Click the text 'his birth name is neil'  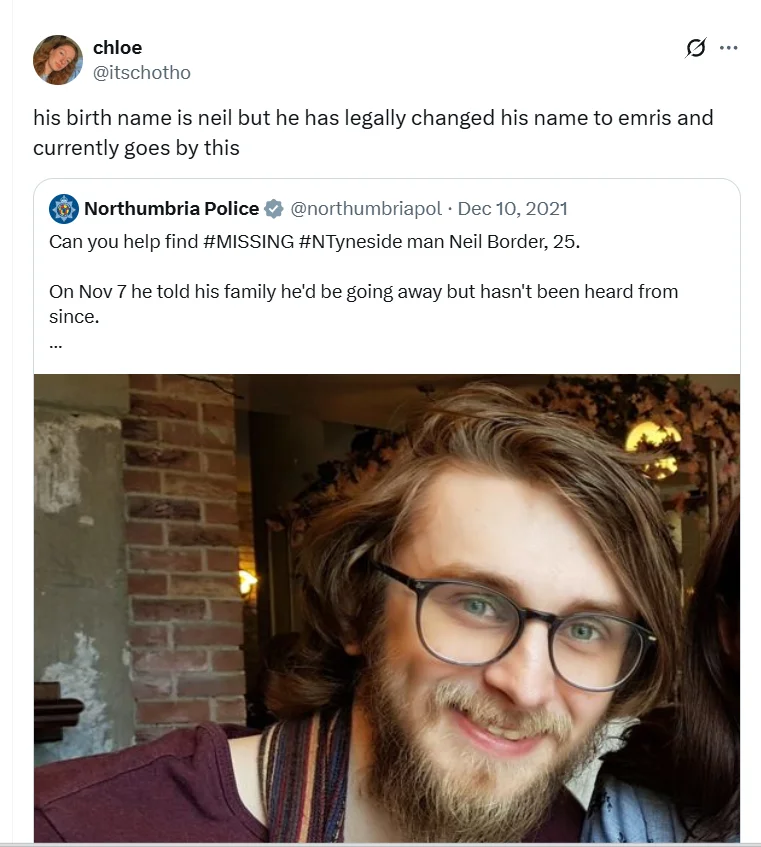[x=132, y=118]
